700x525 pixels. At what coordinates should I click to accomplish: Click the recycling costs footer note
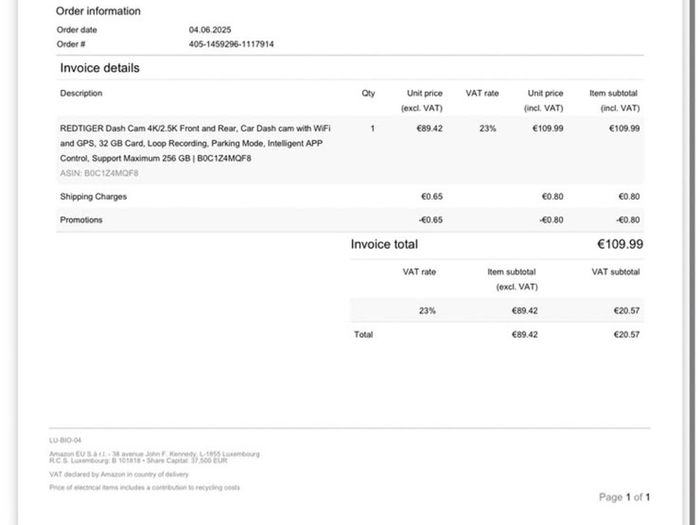pos(145,488)
